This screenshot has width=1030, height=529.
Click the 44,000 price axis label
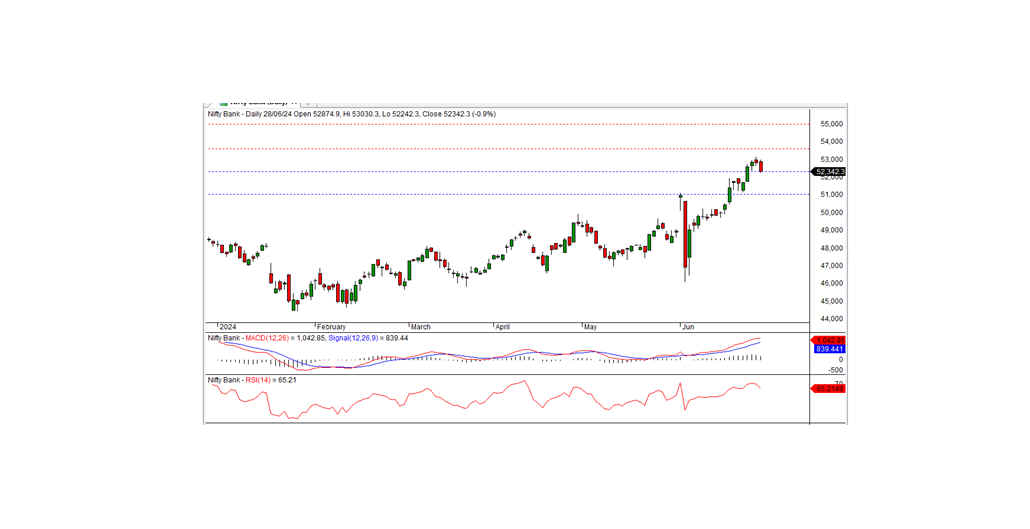click(830, 319)
